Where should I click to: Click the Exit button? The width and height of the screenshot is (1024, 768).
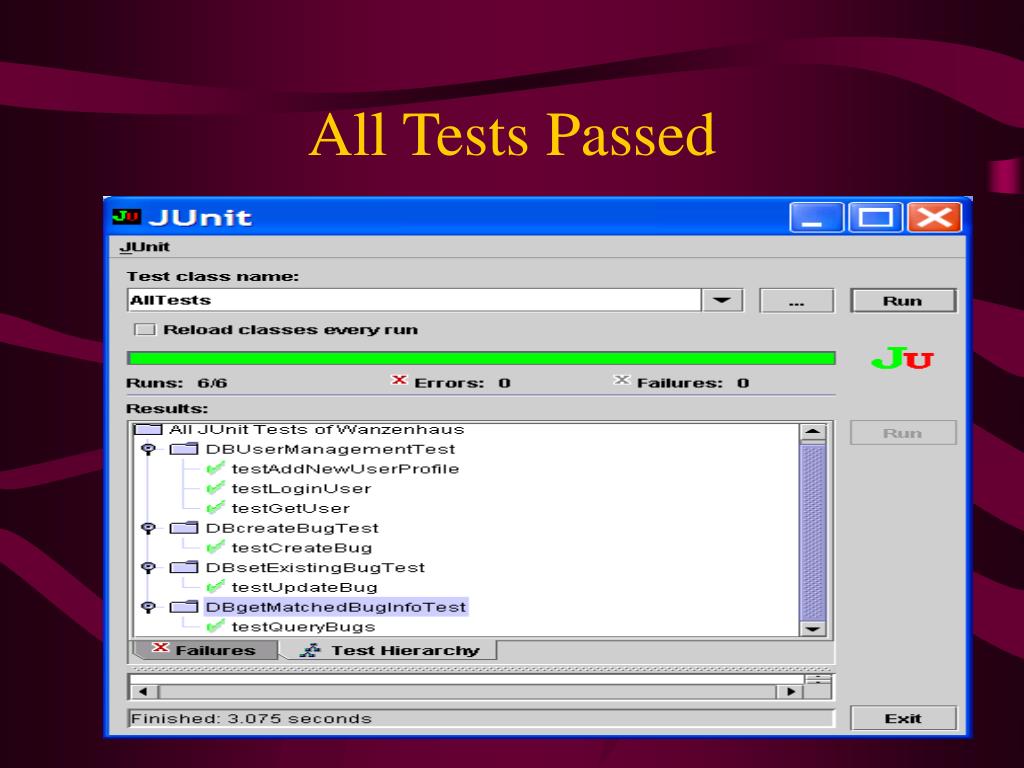[x=903, y=718]
